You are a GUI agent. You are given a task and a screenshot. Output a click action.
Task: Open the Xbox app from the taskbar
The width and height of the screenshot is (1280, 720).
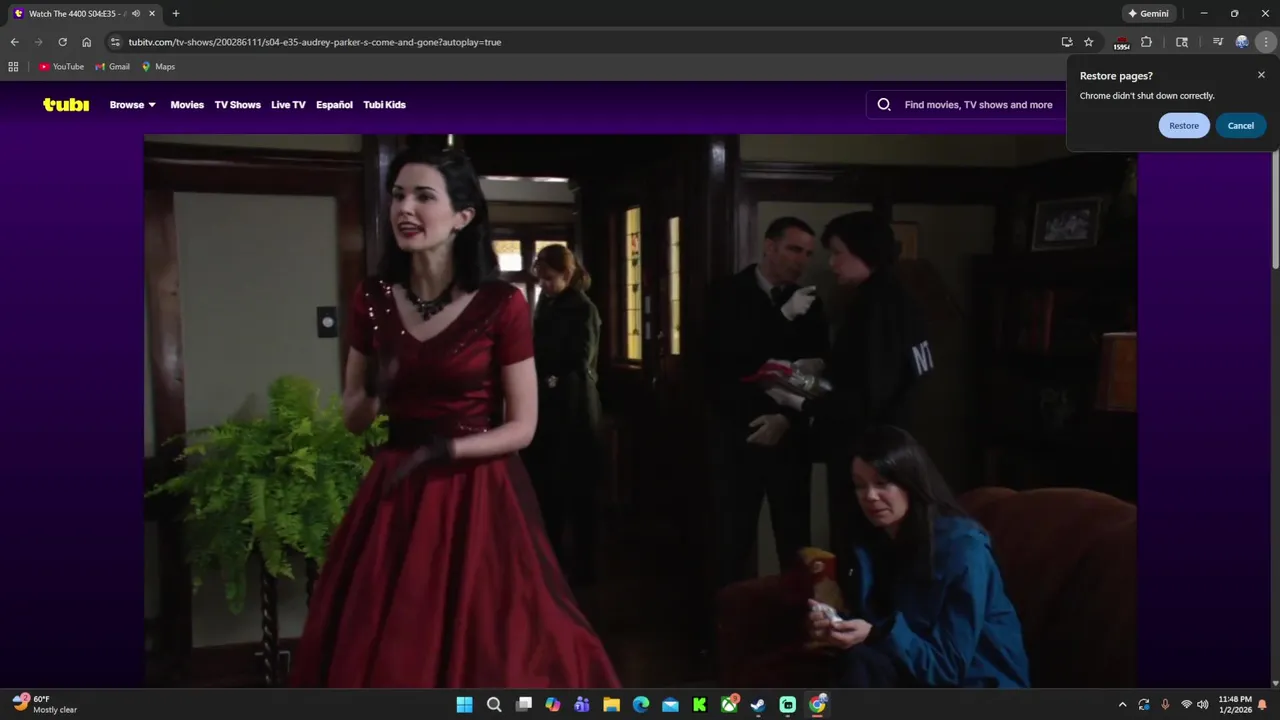(x=729, y=705)
